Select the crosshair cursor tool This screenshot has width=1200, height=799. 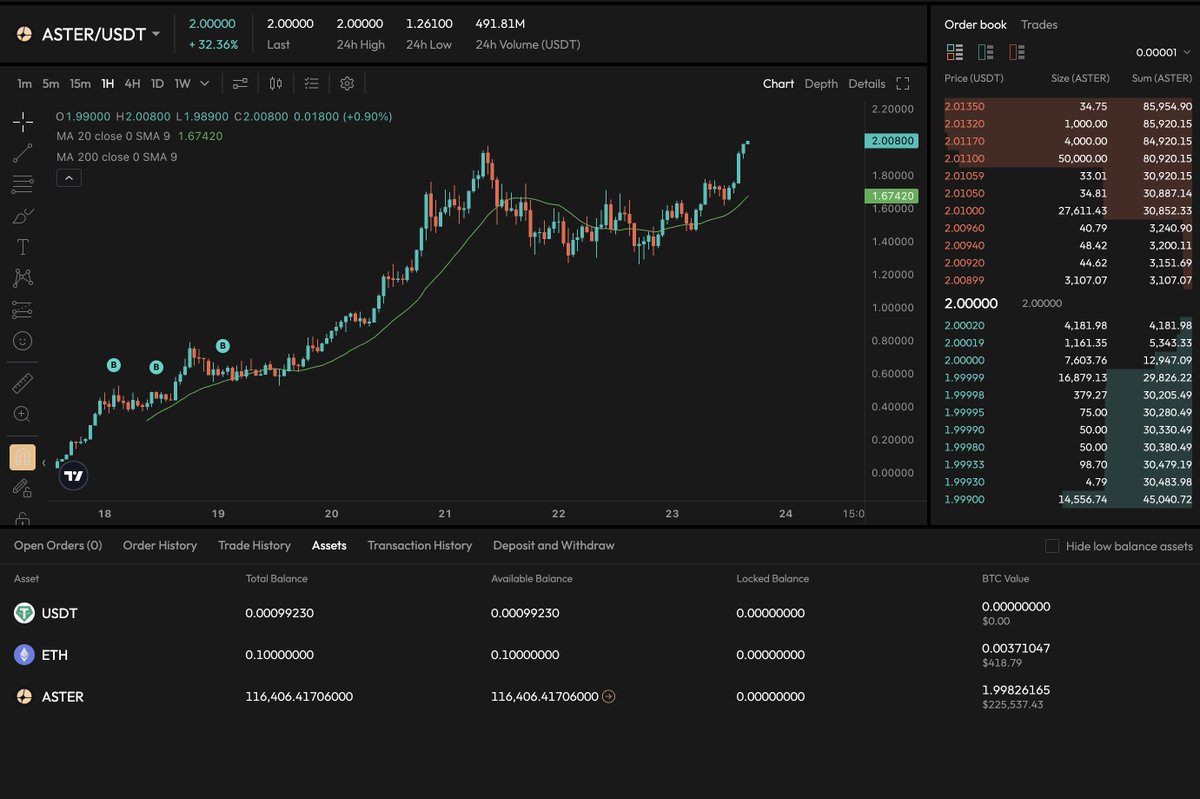click(x=22, y=122)
